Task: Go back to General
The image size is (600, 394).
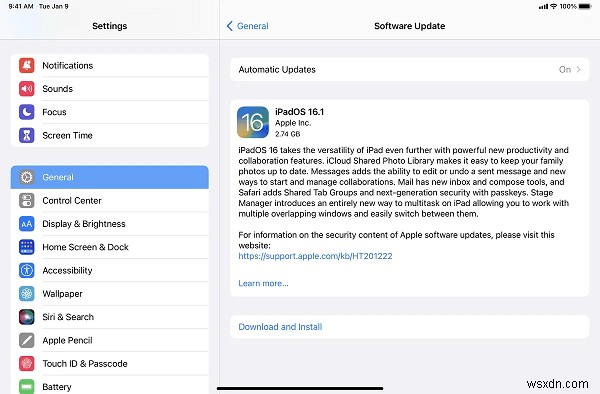Action: click(x=248, y=26)
